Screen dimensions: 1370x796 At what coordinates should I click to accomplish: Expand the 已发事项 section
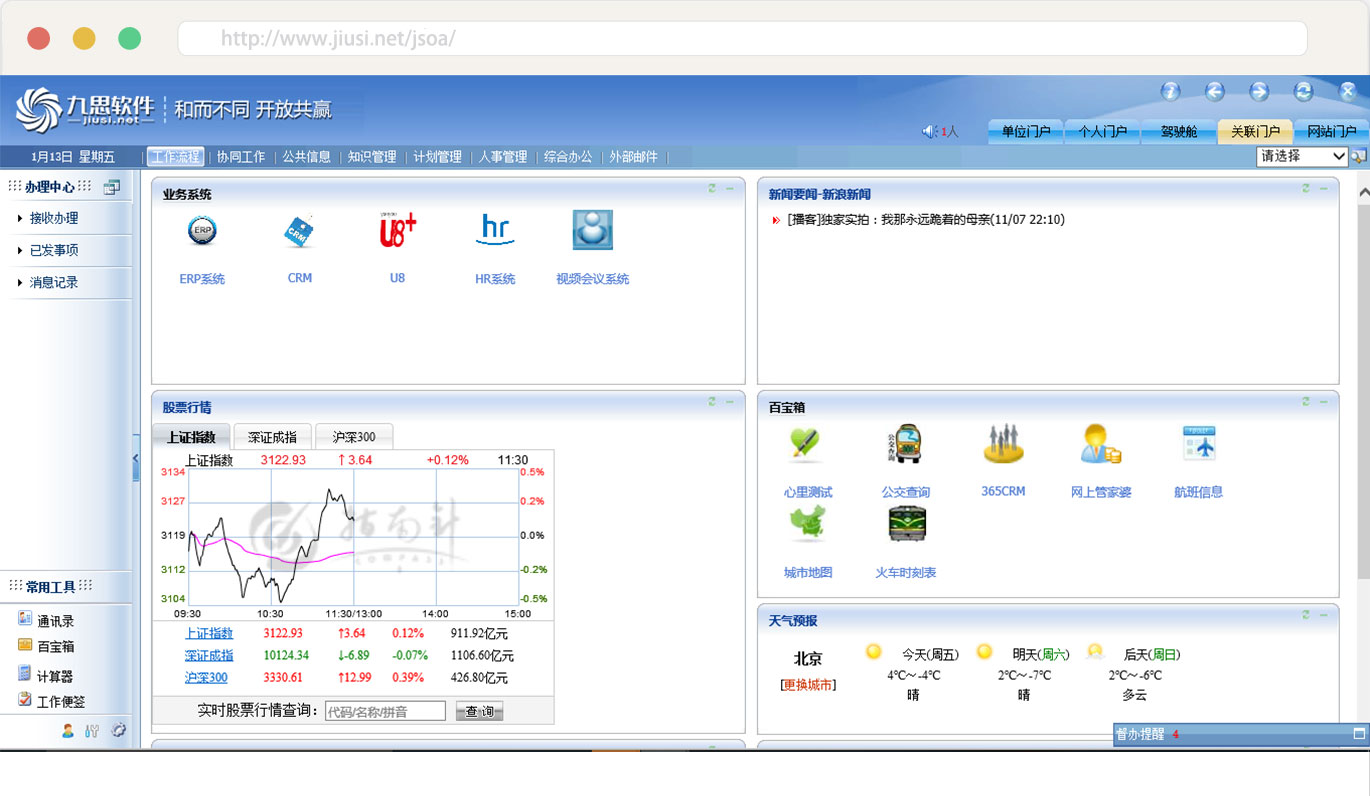[53, 250]
